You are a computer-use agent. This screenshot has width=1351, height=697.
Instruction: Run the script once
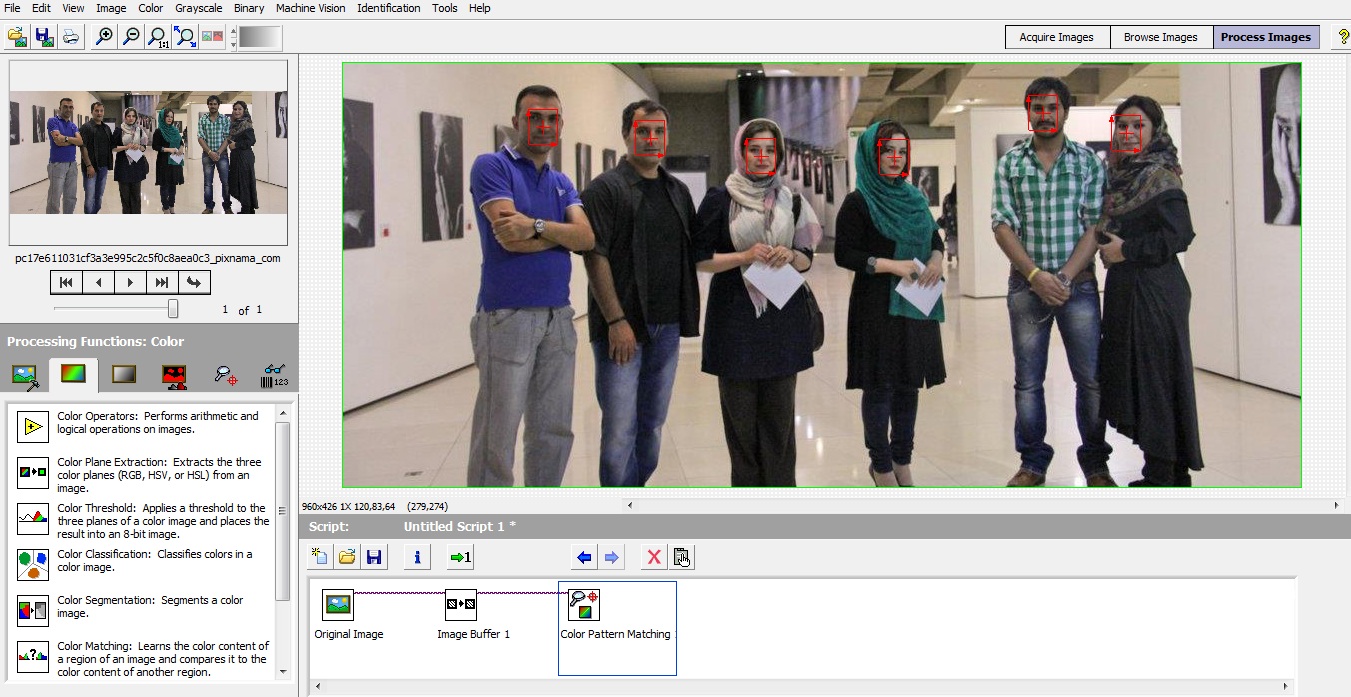pos(460,557)
